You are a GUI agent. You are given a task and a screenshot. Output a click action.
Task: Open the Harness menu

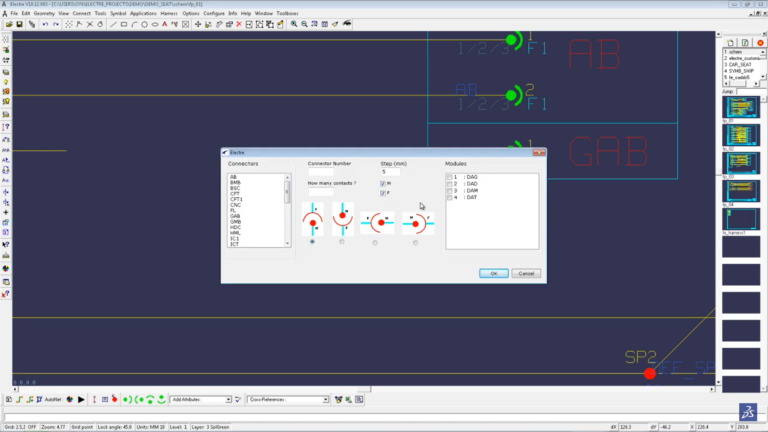[x=169, y=13]
